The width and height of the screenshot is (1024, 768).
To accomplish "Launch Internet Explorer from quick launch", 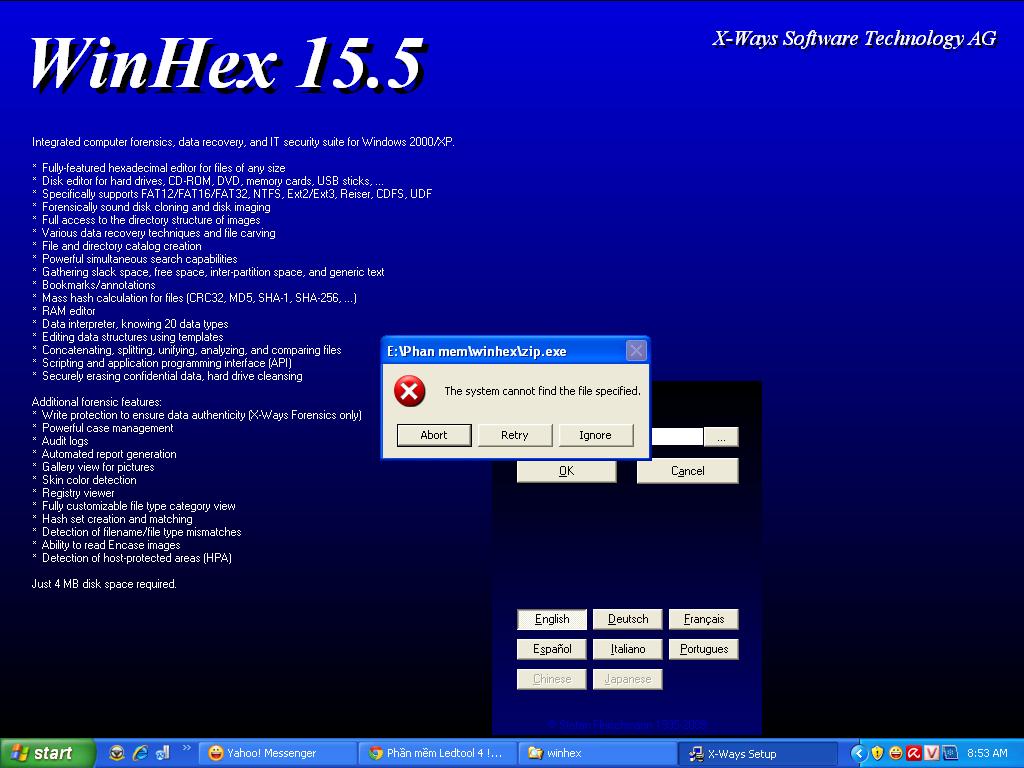I will point(140,753).
